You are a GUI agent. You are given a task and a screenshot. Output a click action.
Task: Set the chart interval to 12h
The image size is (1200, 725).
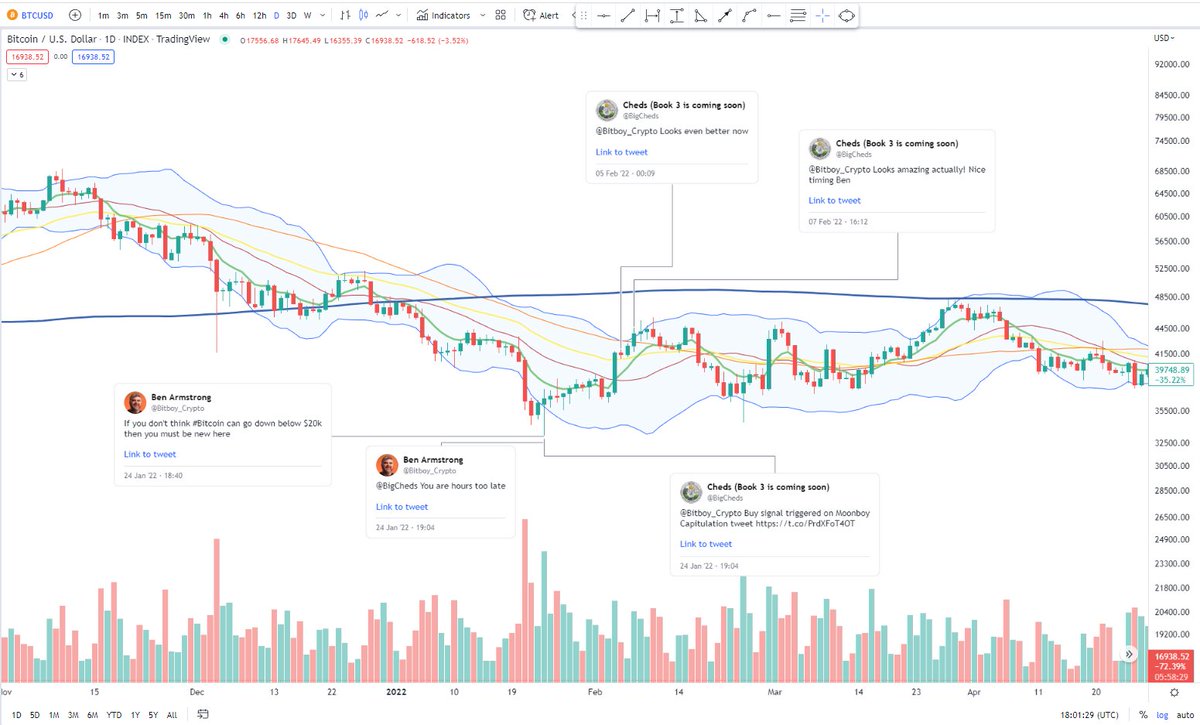pyautogui.click(x=260, y=16)
